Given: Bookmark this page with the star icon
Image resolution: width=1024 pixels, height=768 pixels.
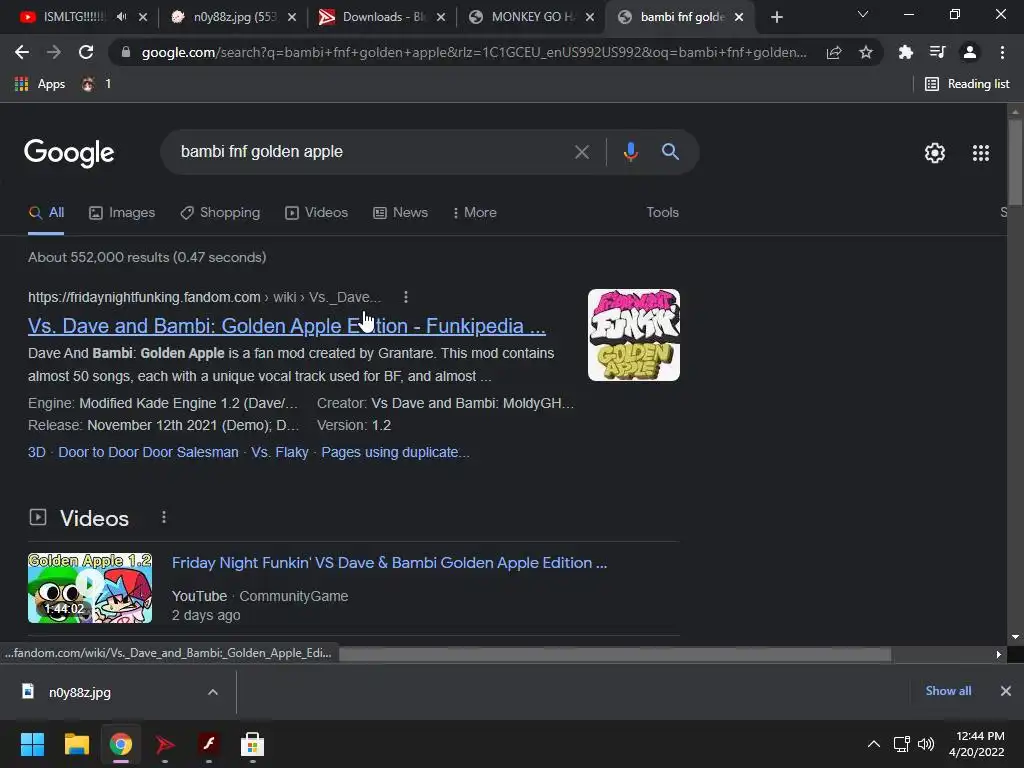Looking at the screenshot, I should 866,52.
